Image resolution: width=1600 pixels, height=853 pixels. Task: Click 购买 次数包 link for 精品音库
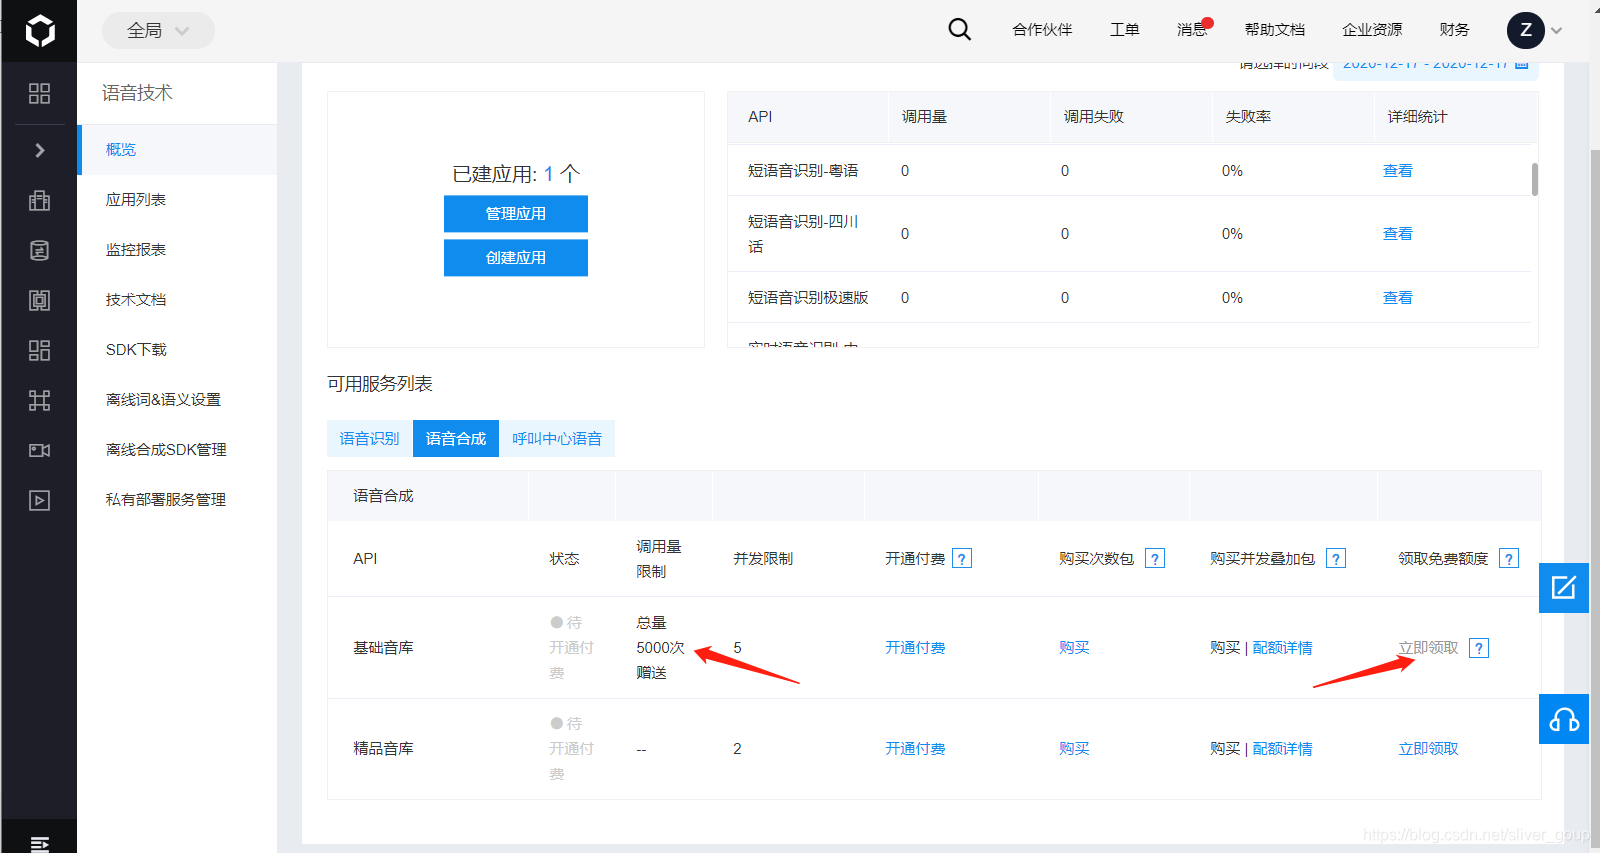point(1074,749)
